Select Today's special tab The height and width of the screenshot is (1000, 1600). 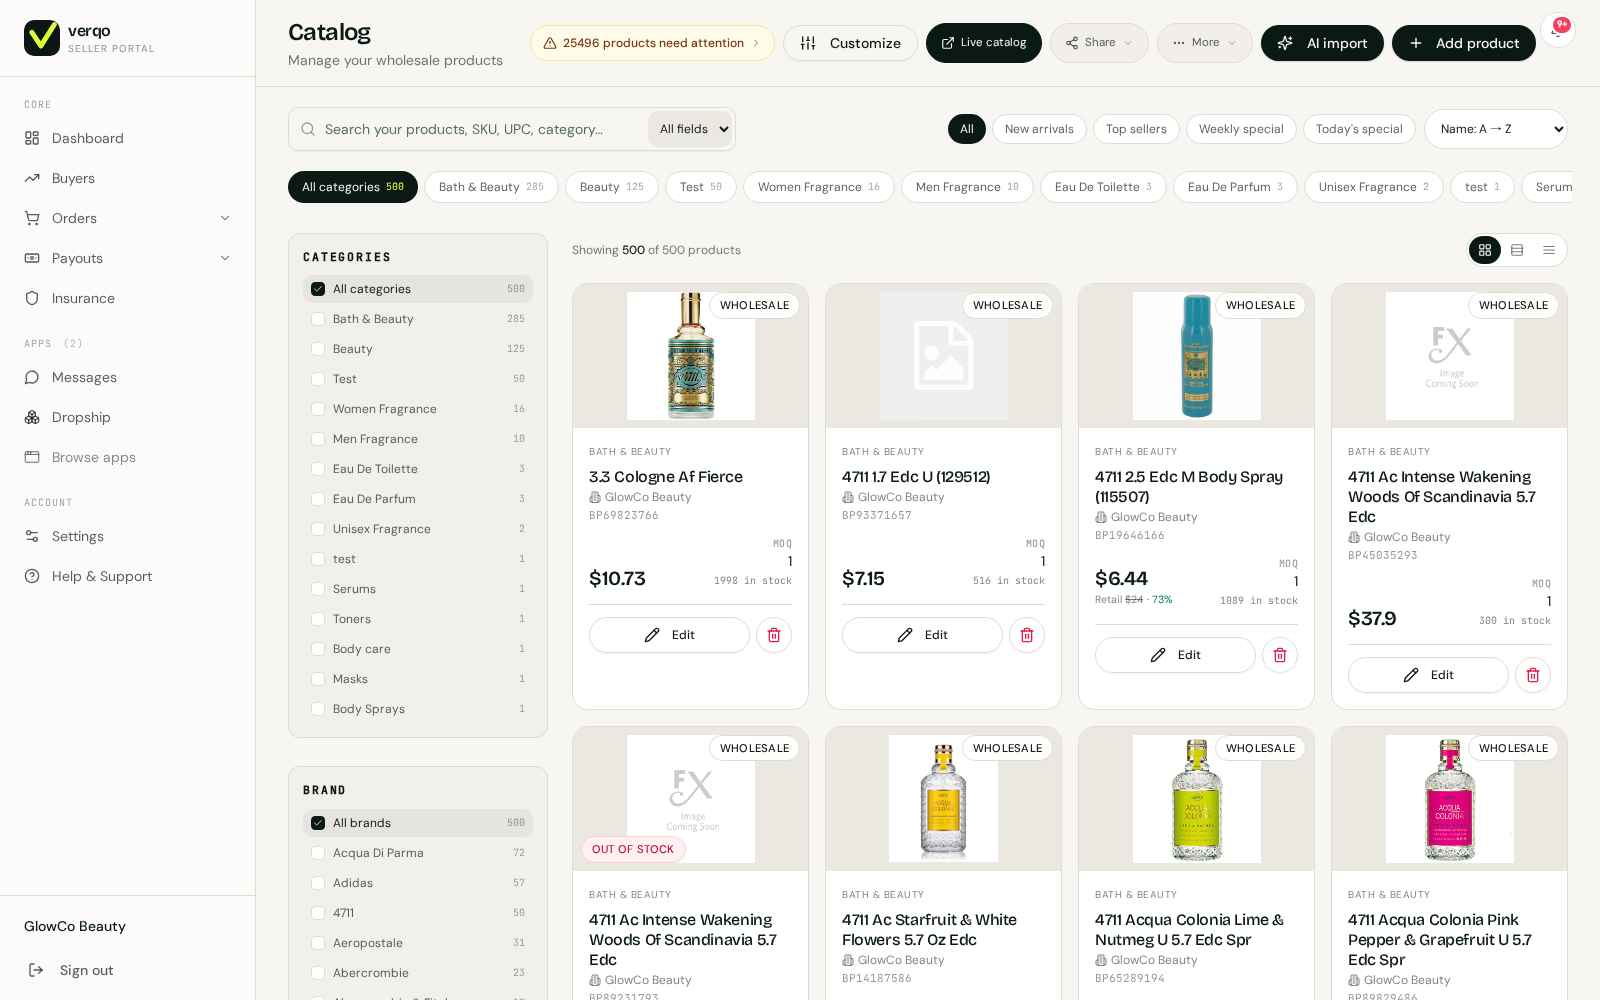click(x=1359, y=129)
